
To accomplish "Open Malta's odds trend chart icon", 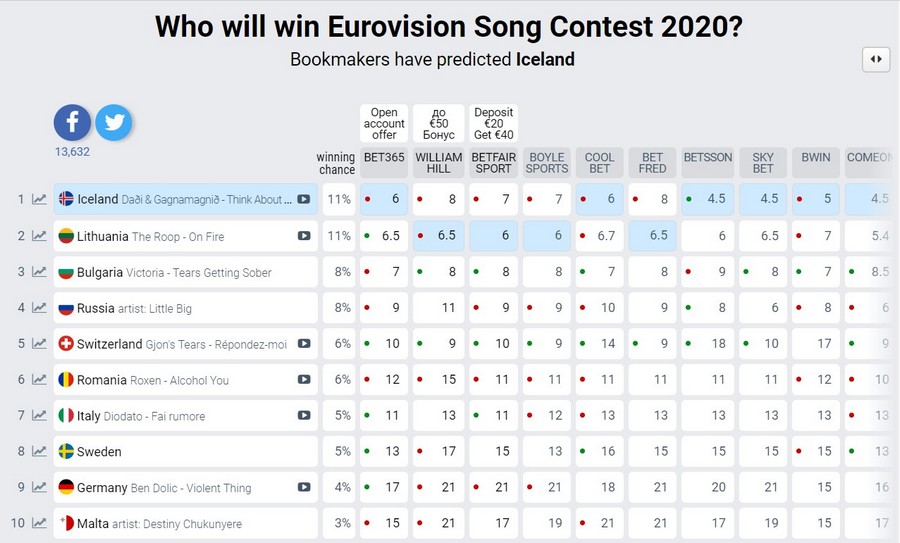I will (39, 523).
